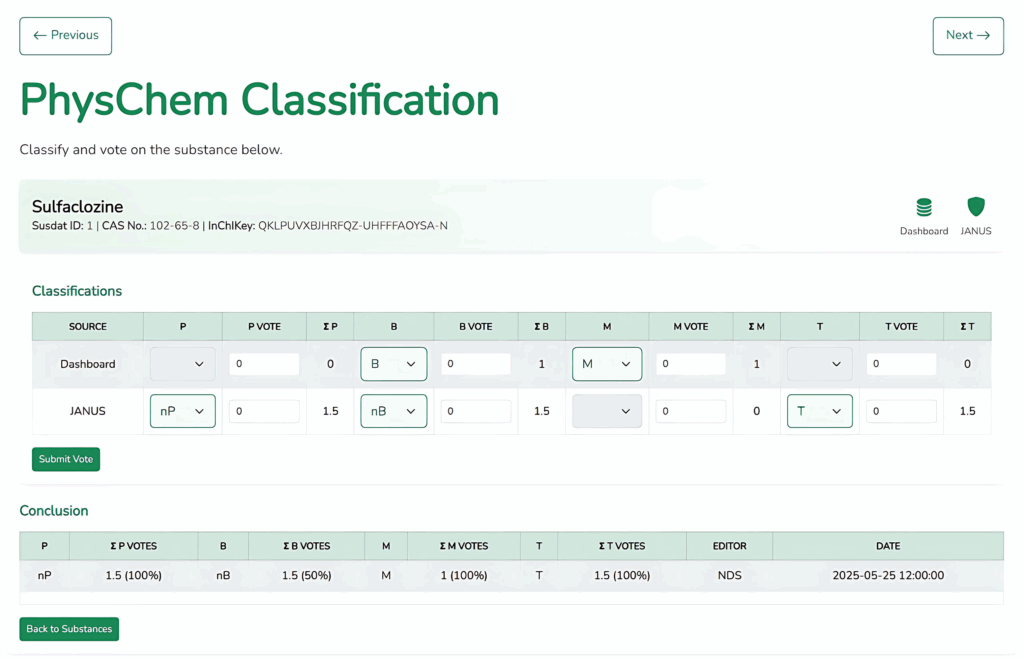Focus the Dashboard row T Vote field
The width and height of the screenshot is (1024, 659).
pyautogui.click(x=901, y=364)
